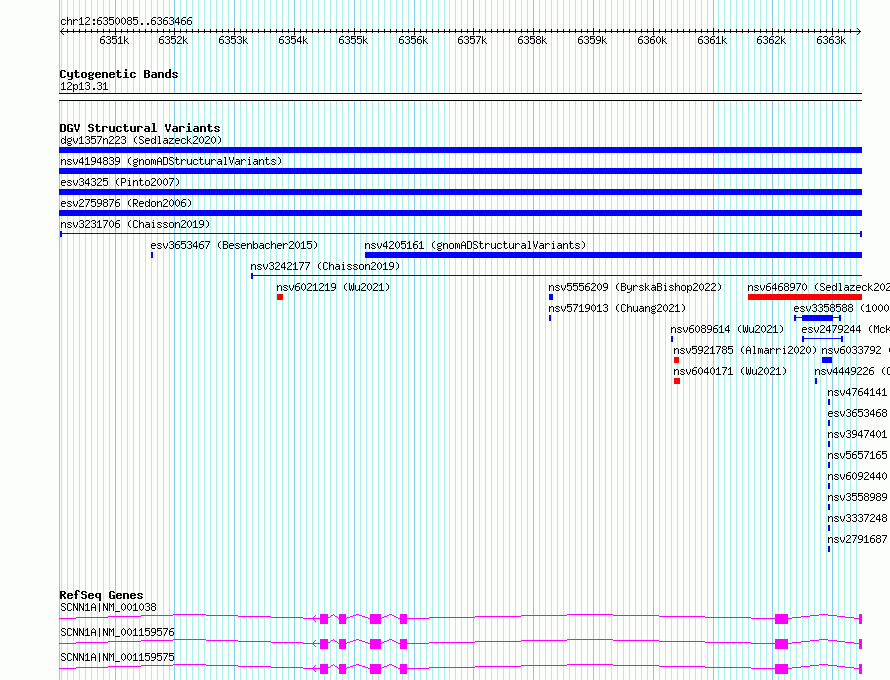This screenshot has width=890, height=680.
Task: Click the nsv6092440 variant label
Action: point(857,476)
